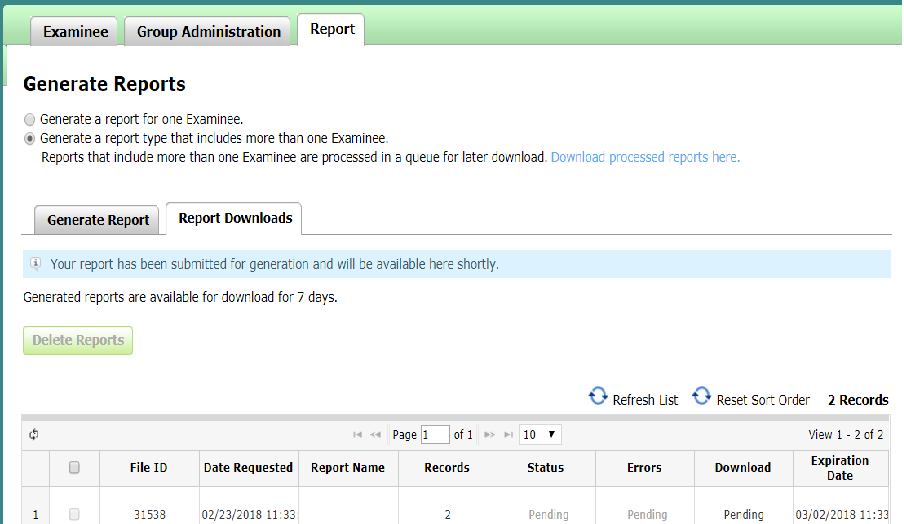Sort the table by Date Requested column
904x524 pixels.
(248, 467)
